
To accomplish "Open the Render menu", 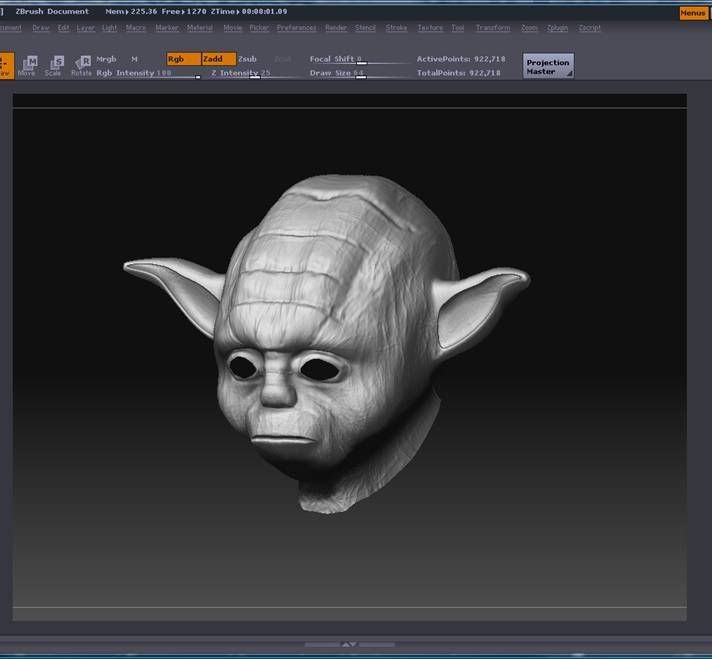I will (x=336, y=28).
